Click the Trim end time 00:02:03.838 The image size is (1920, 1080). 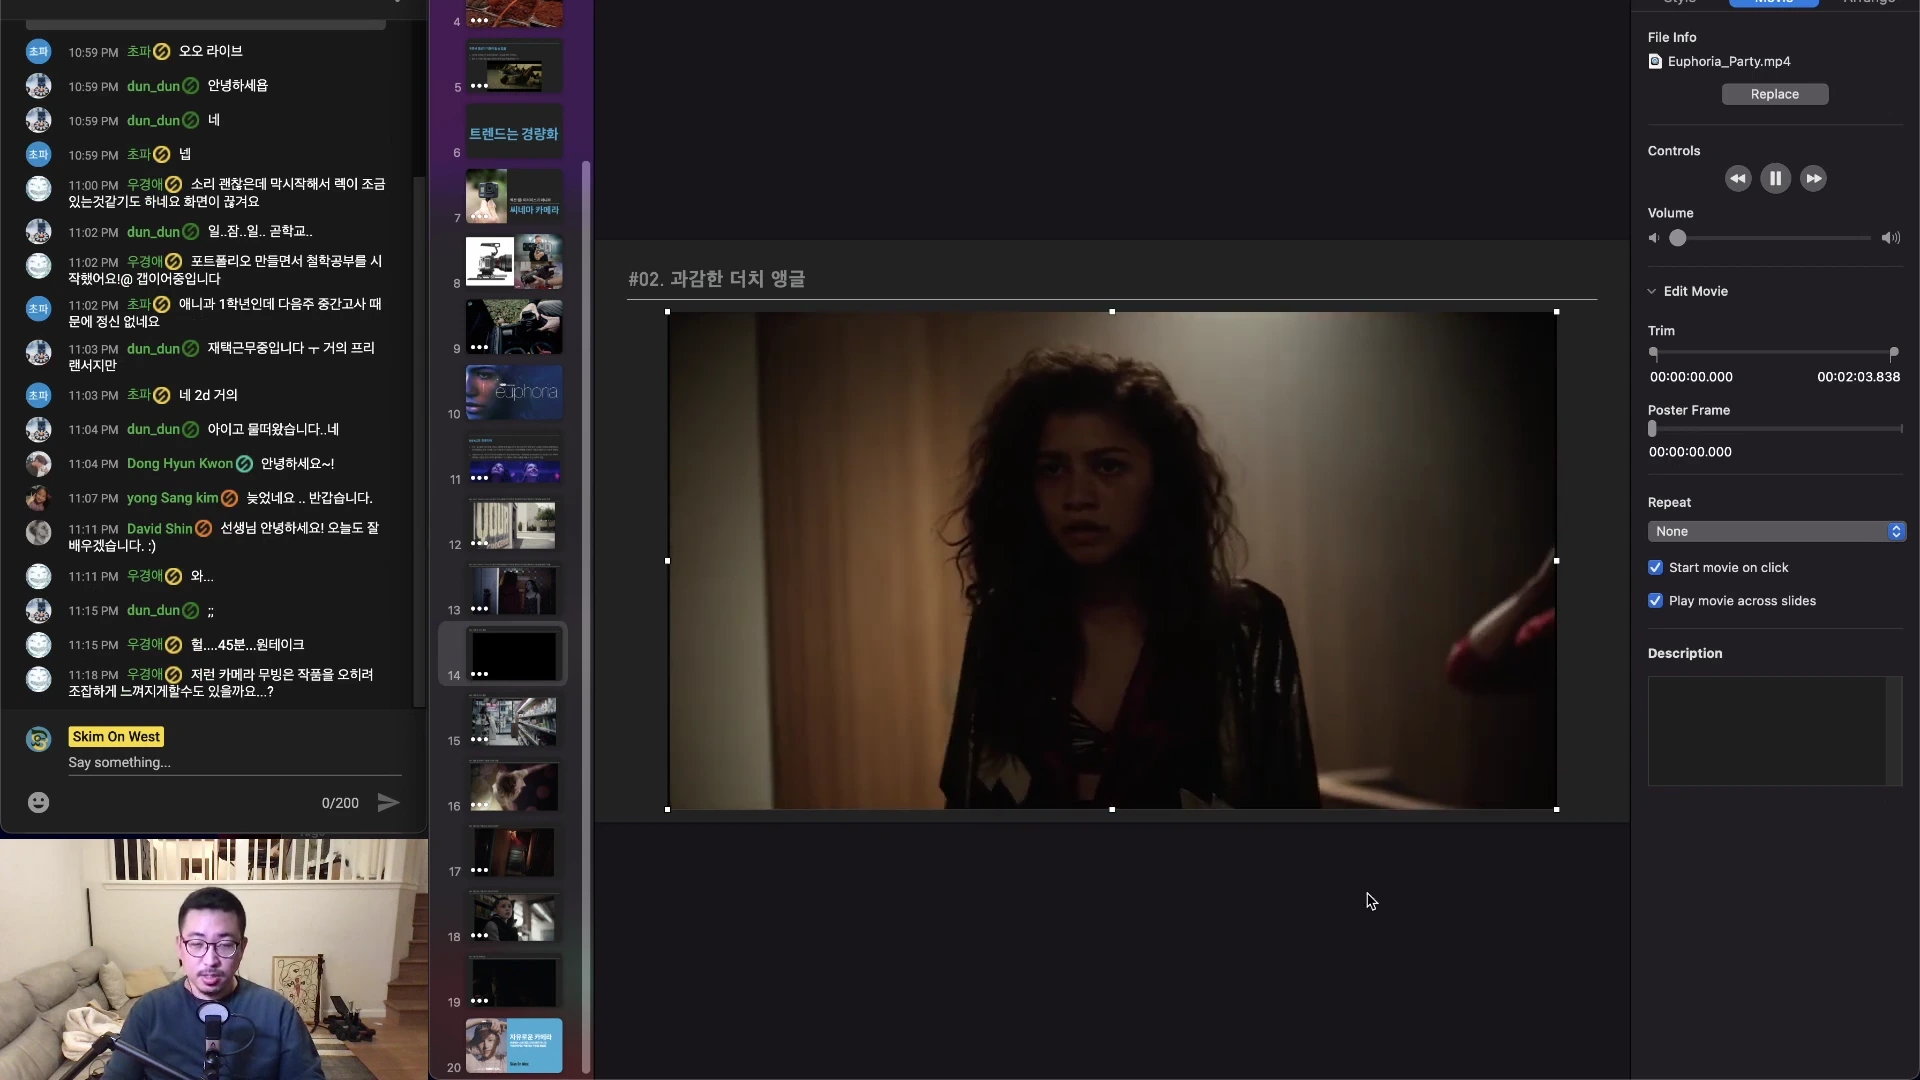coord(1858,378)
